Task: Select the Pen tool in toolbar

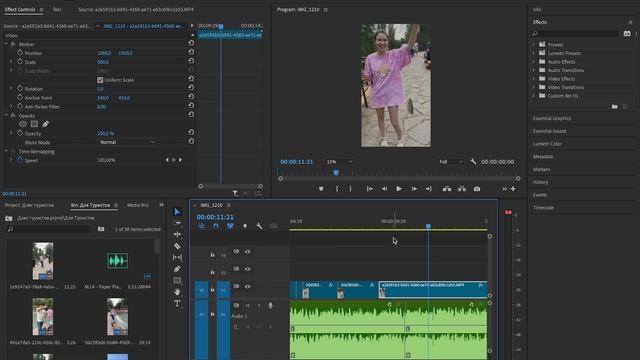Action: click(177, 269)
